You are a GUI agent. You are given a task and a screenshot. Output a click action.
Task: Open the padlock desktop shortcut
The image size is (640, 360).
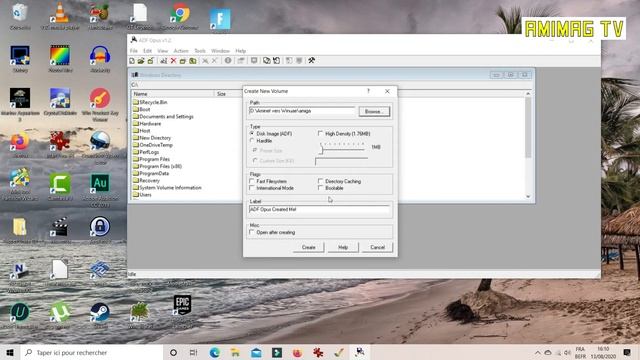click(100, 230)
